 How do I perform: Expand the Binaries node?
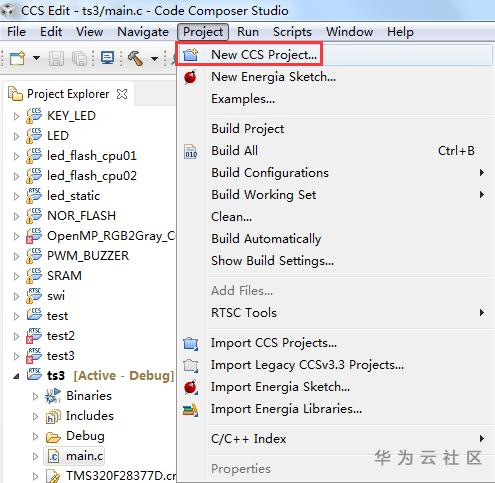[x=35, y=396]
